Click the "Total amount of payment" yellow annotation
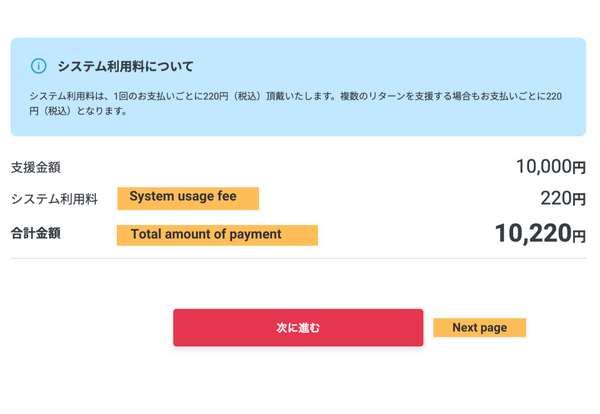The height and width of the screenshot is (414, 600). pyautogui.click(x=217, y=235)
